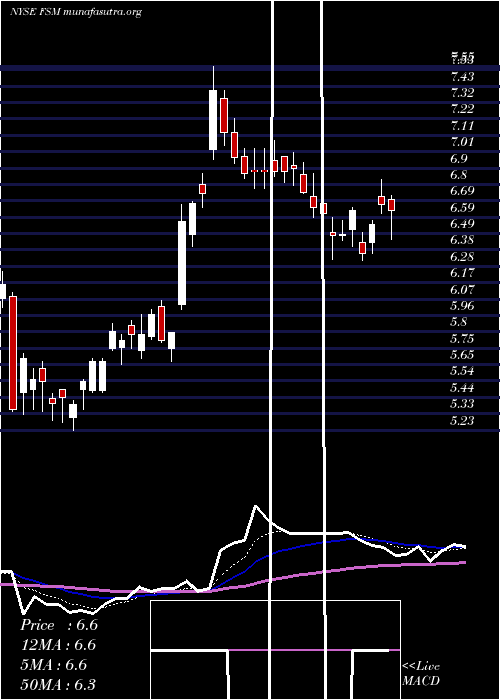The image size is (500, 700).
Task: Click the 12MA : 6.6 readout
Action: pyautogui.click(x=58, y=645)
